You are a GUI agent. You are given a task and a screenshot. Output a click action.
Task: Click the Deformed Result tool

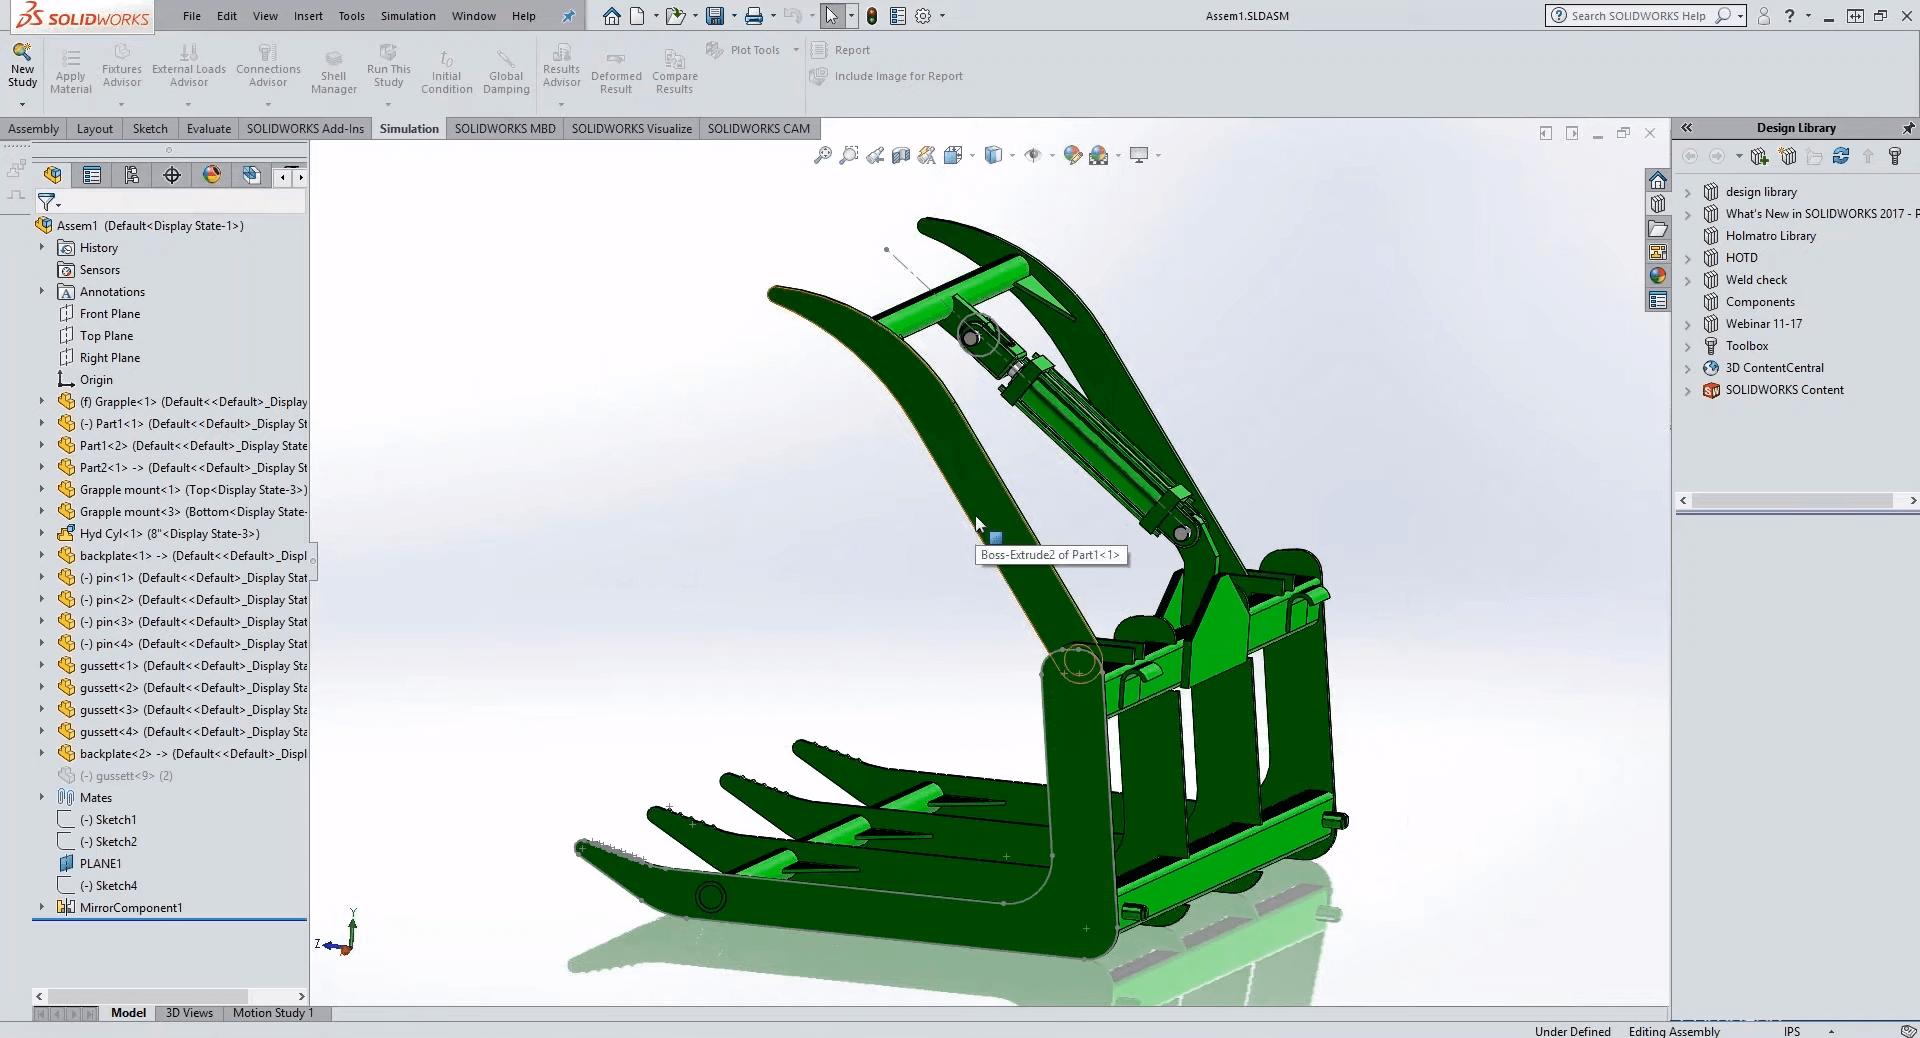(x=615, y=68)
